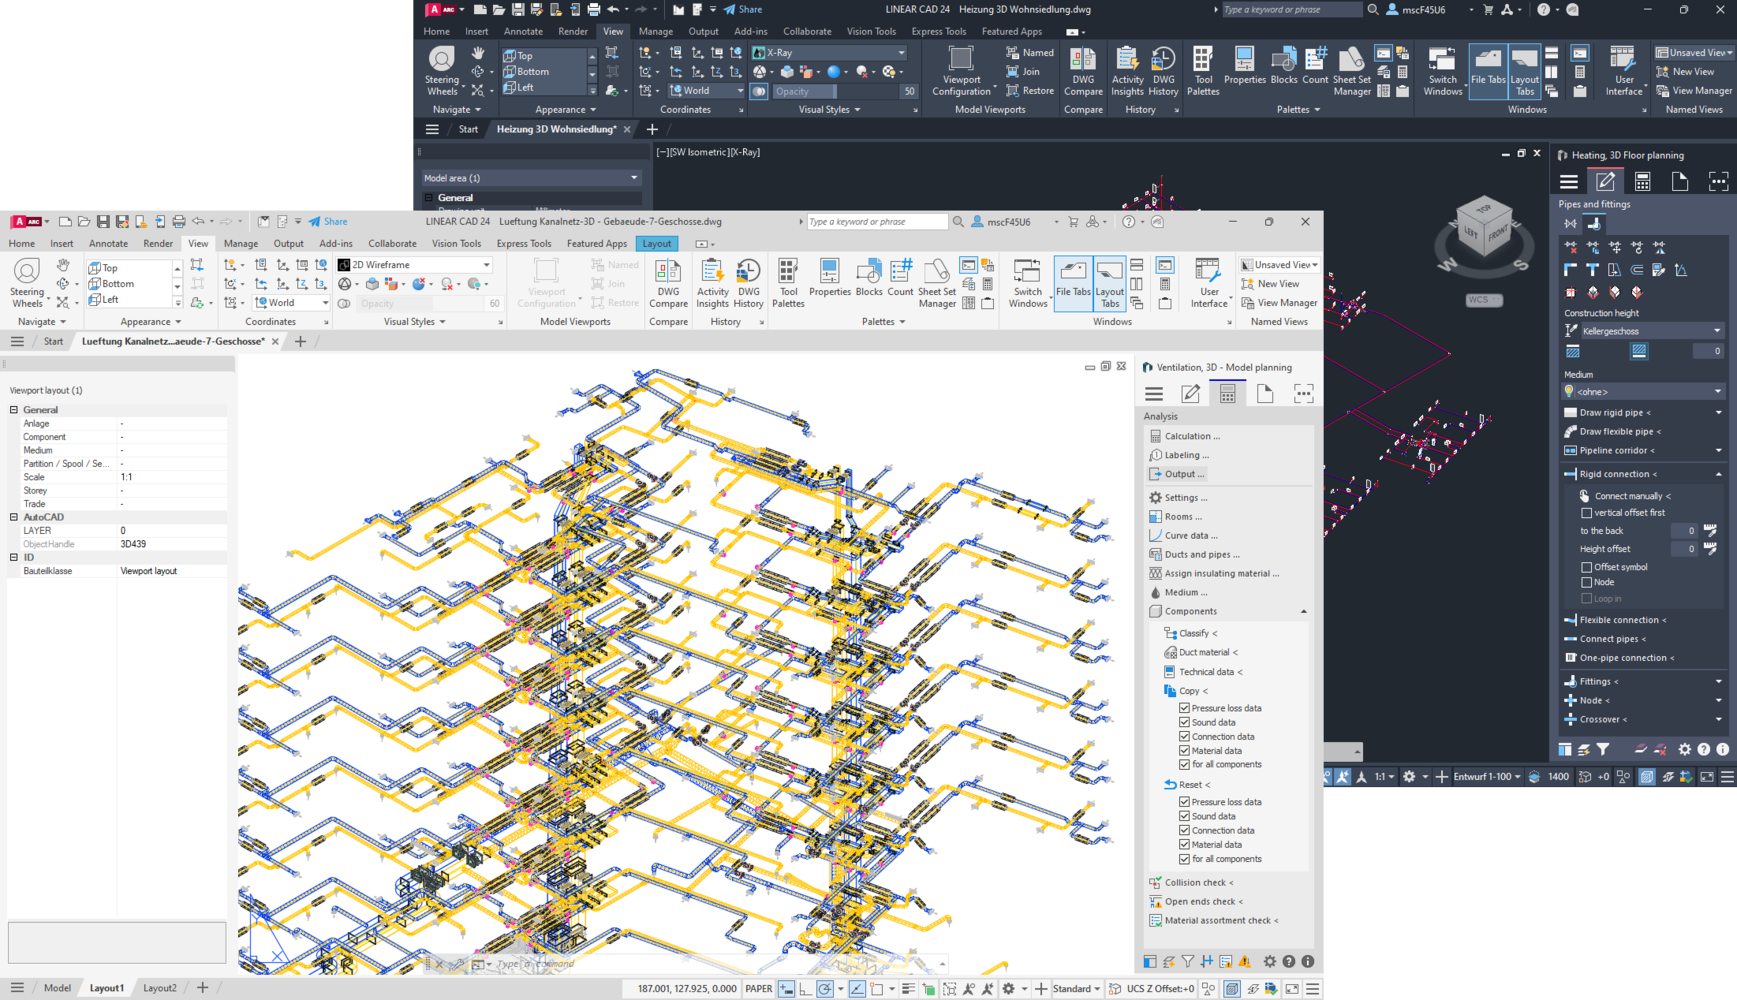Activate Draw rigid pipe
1737x1000 pixels.
coord(1613,412)
